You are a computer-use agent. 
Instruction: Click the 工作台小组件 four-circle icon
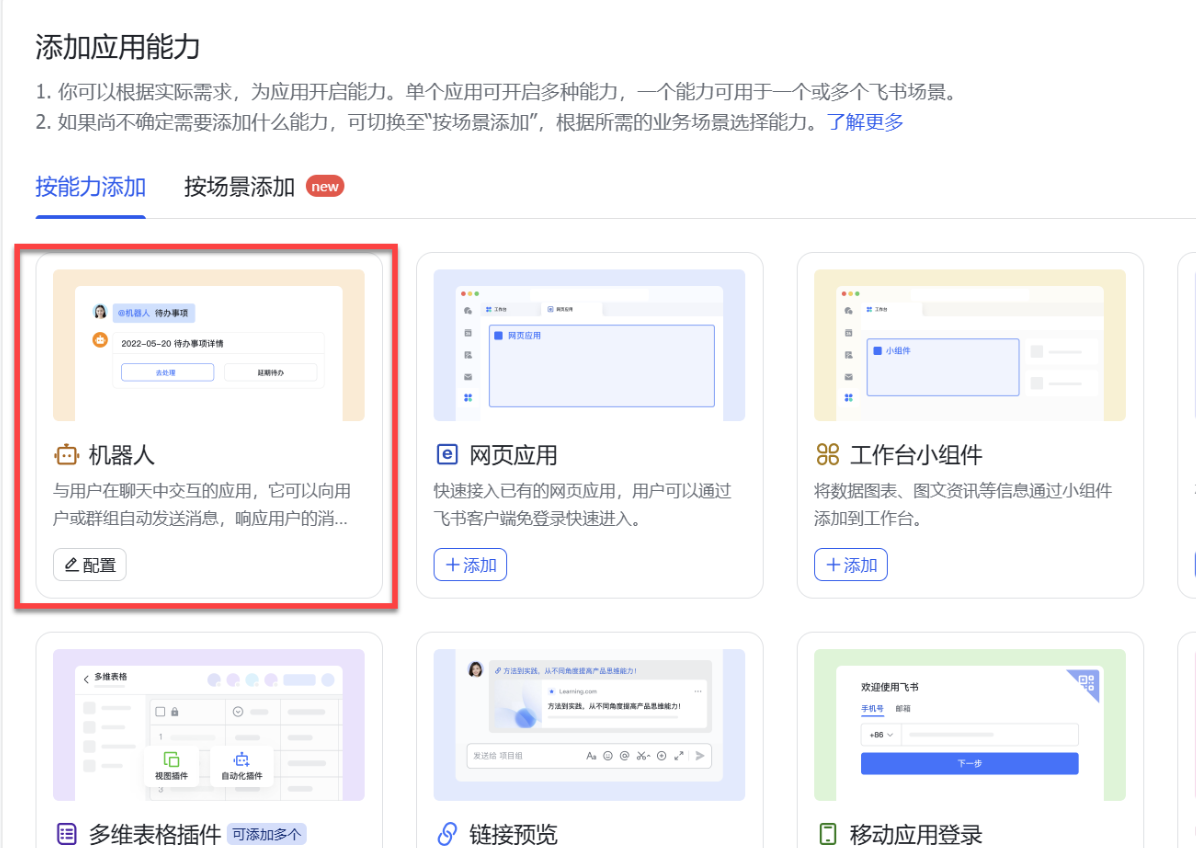coord(828,455)
